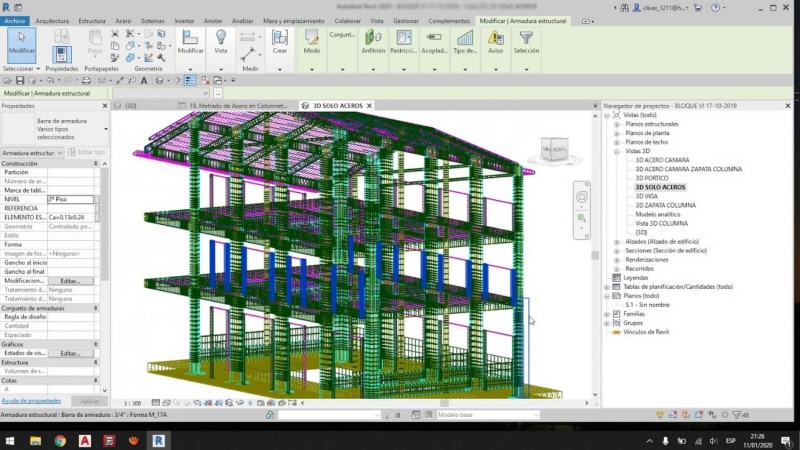800x450 pixels.
Task: Expand the Planos estructurales node
Action: pyautogui.click(x=616, y=124)
